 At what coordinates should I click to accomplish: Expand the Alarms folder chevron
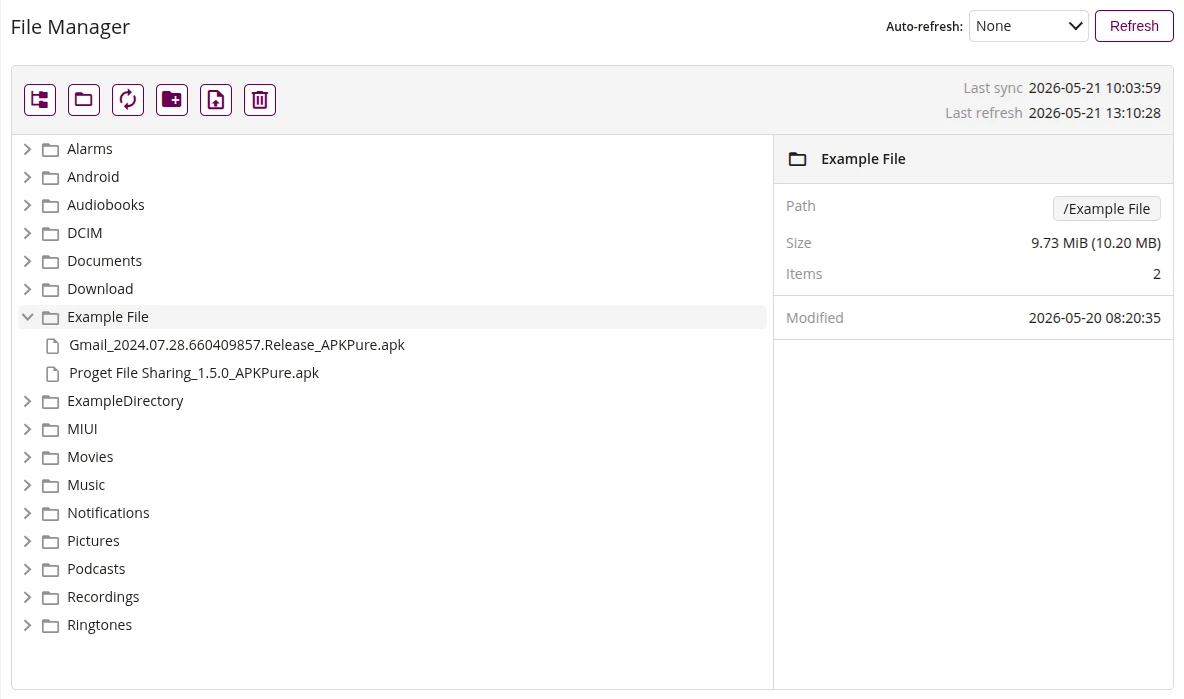pos(27,149)
